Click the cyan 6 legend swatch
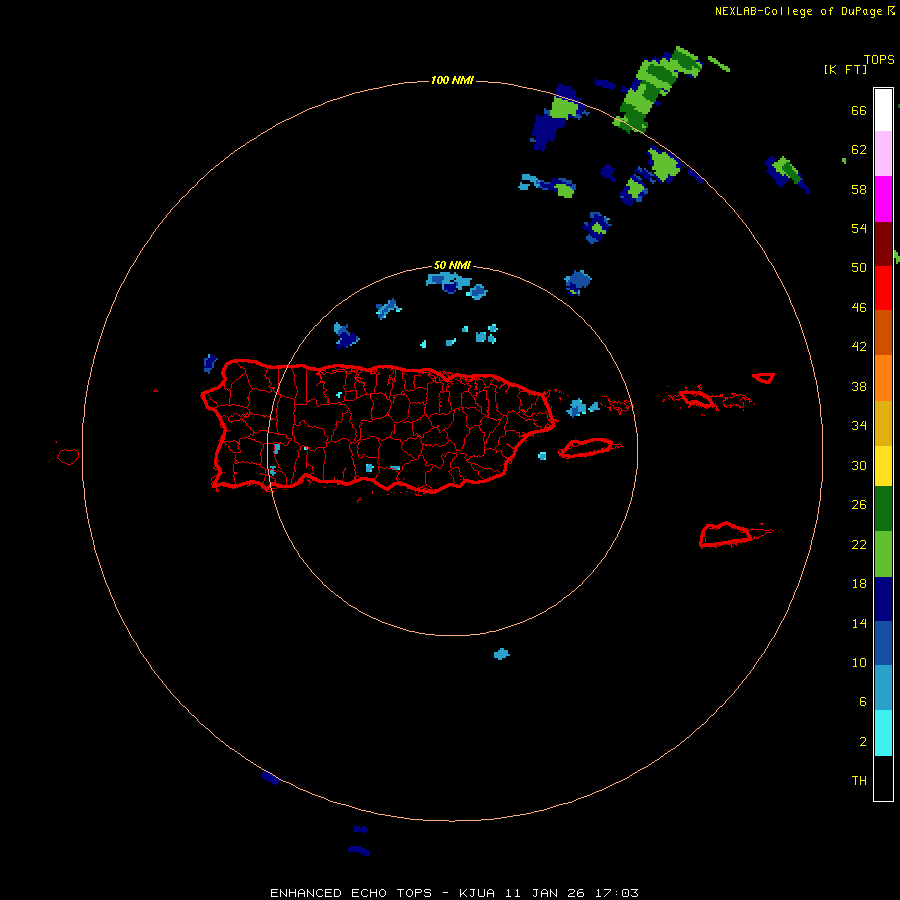 [x=883, y=733]
